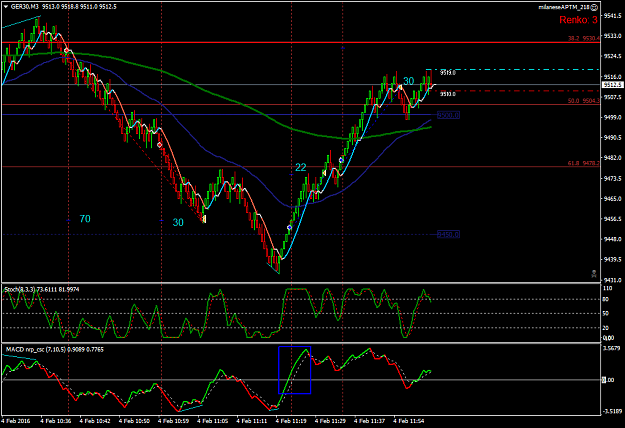Click the 4 Feb 10:50 time label
625x428 pixels.
point(134,421)
